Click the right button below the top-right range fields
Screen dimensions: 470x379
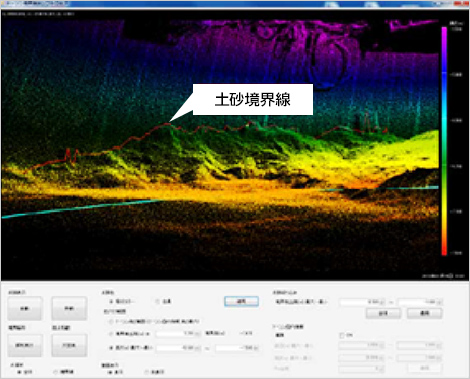424,313
